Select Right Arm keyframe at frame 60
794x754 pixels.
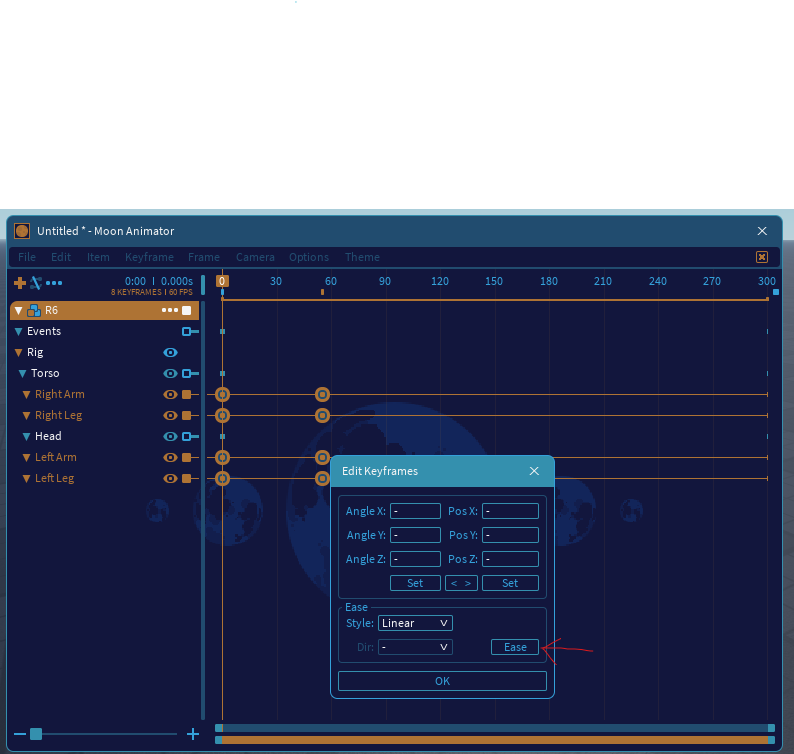[x=323, y=394]
